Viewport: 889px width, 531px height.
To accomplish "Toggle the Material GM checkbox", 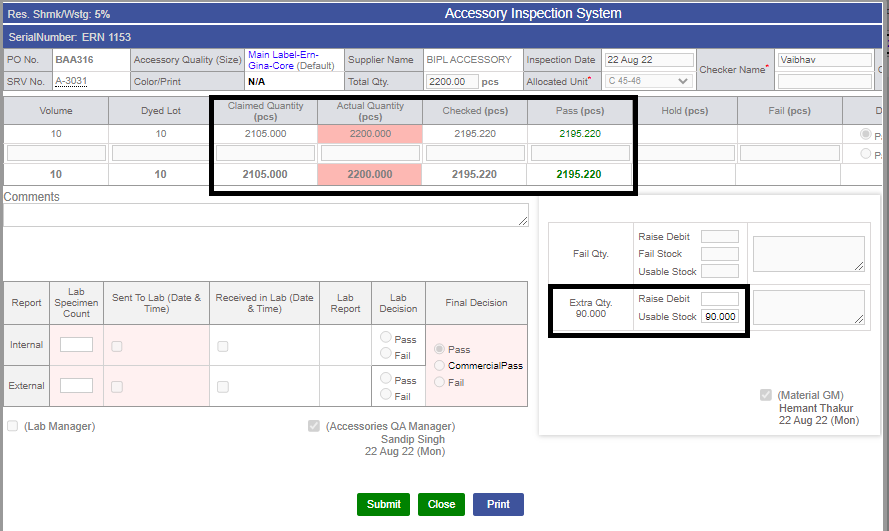I will pos(765,395).
